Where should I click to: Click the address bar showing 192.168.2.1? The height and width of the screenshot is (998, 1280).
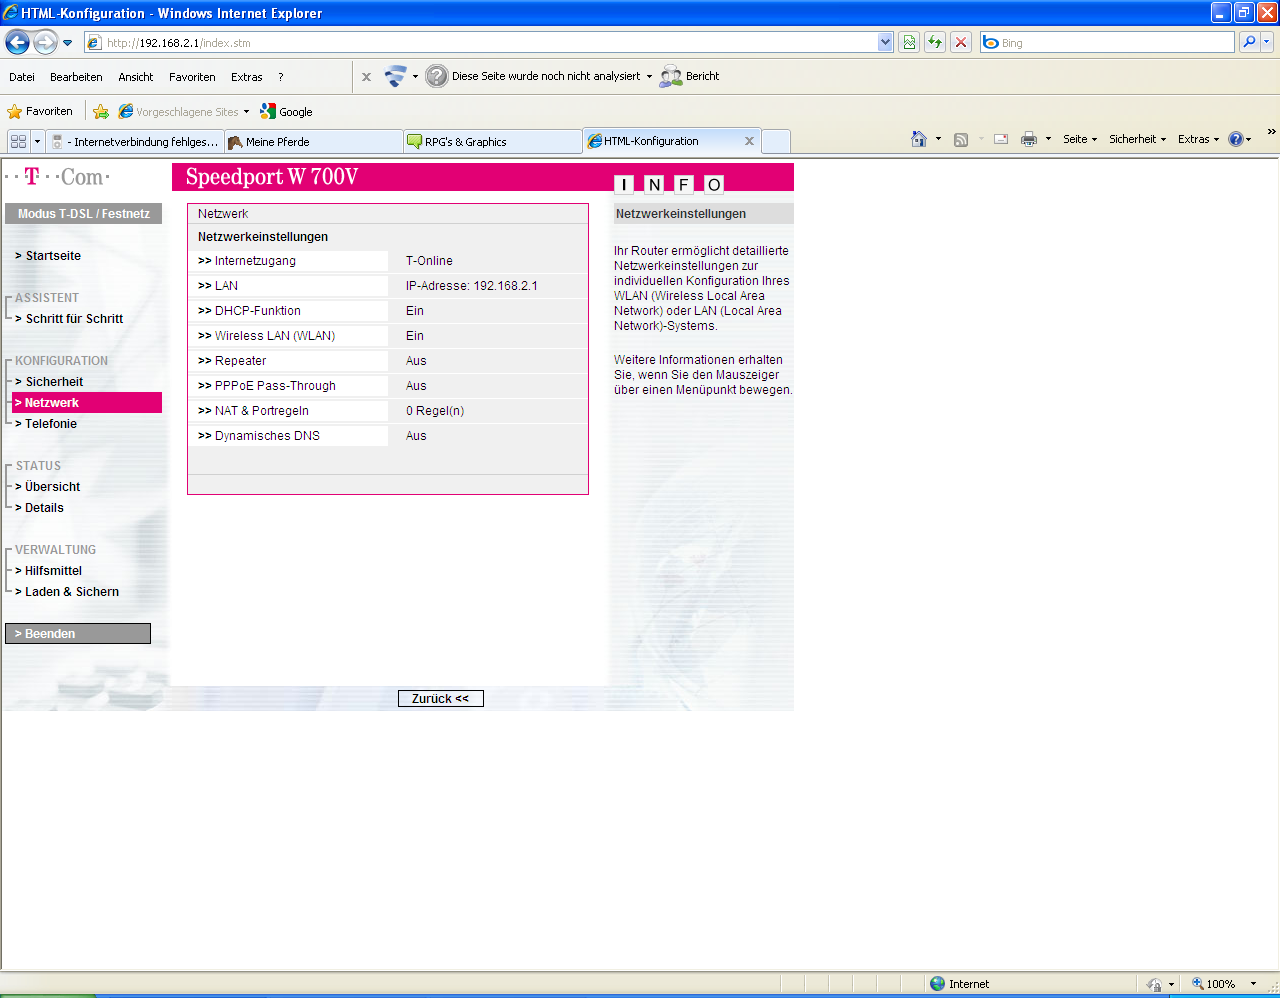[x=481, y=43]
